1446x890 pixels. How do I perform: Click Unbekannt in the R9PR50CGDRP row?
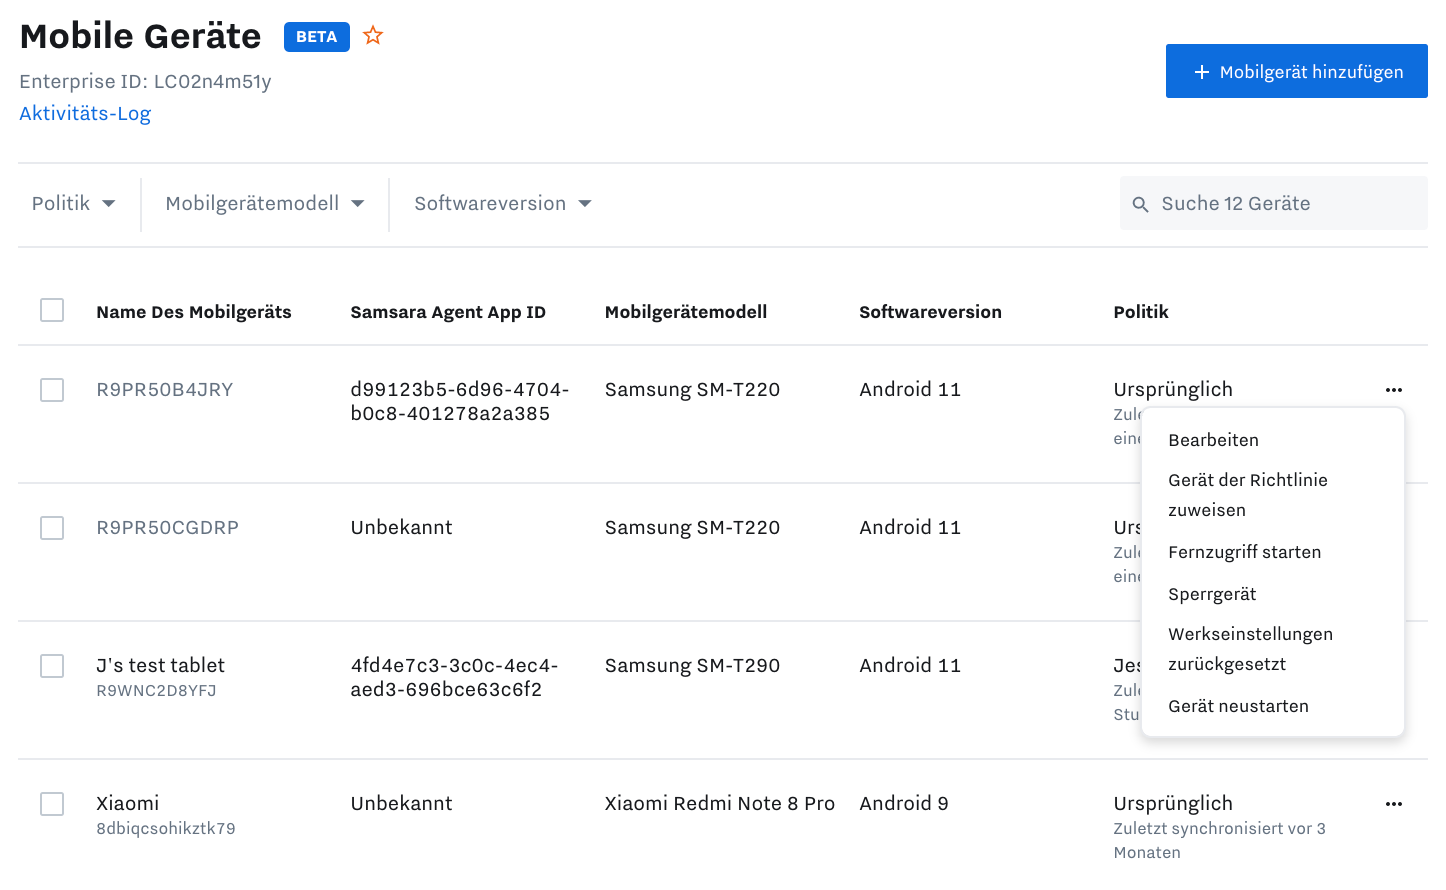click(x=401, y=528)
